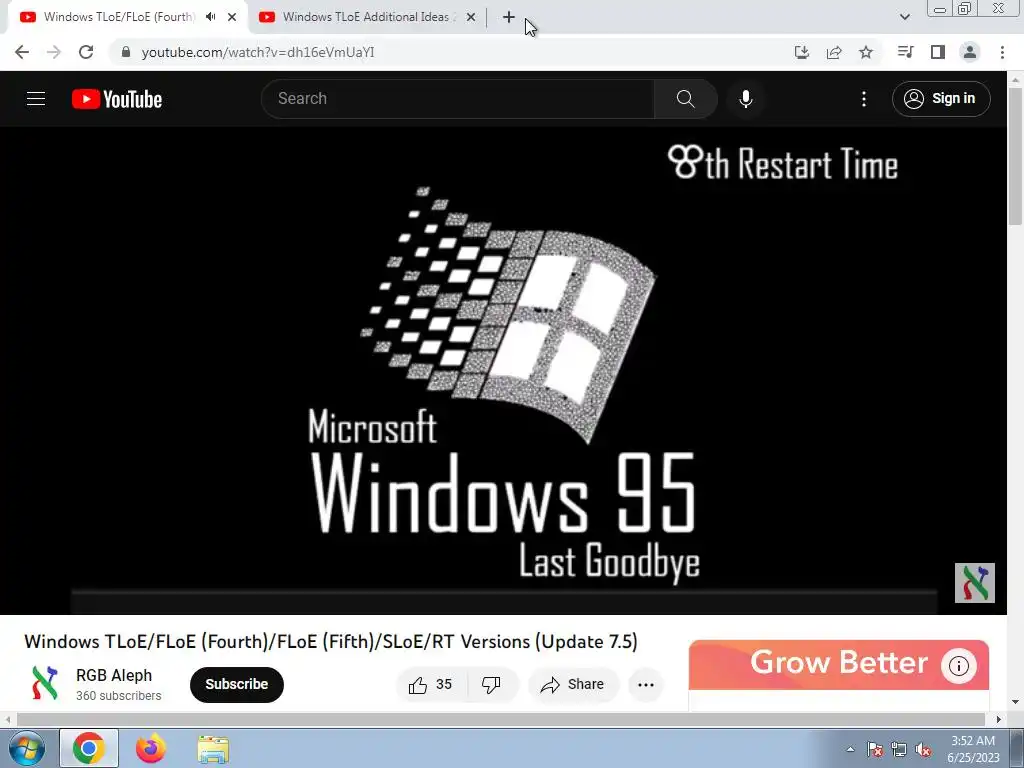Click the horizontal scrollbar right arrow
This screenshot has height=768, width=1024.
click(x=999, y=720)
